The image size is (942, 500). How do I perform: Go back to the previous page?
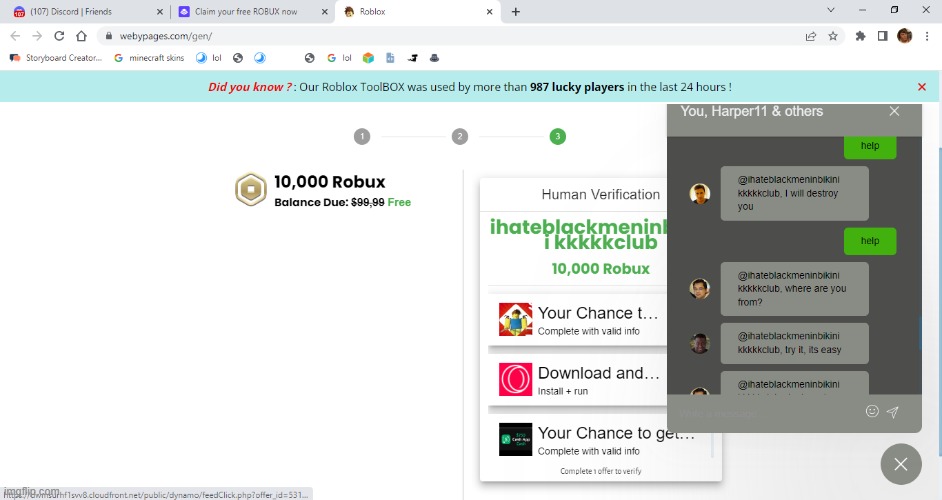[x=16, y=36]
